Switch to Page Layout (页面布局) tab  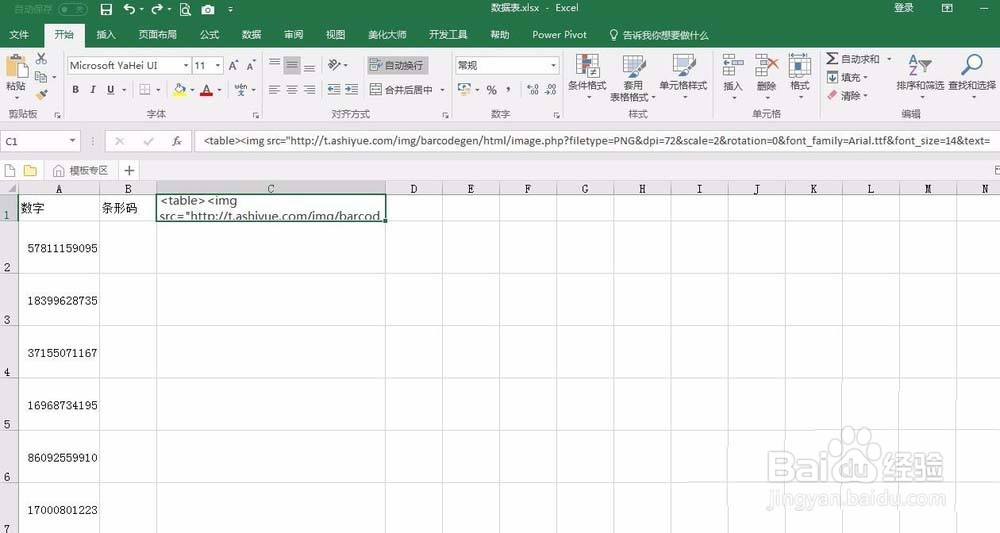tap(158, 34)
